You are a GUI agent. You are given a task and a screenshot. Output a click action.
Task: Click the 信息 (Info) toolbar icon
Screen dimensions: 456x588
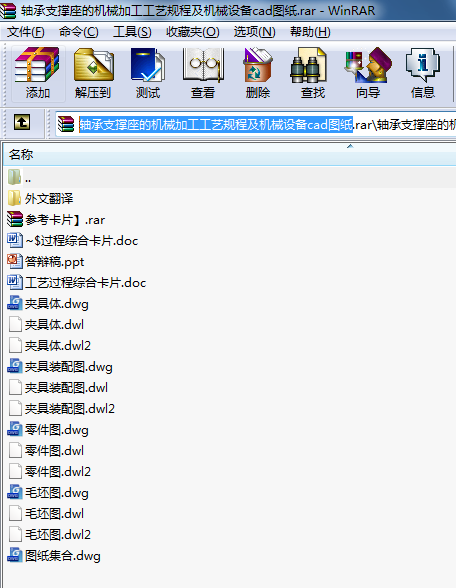[x=423, y=65]
